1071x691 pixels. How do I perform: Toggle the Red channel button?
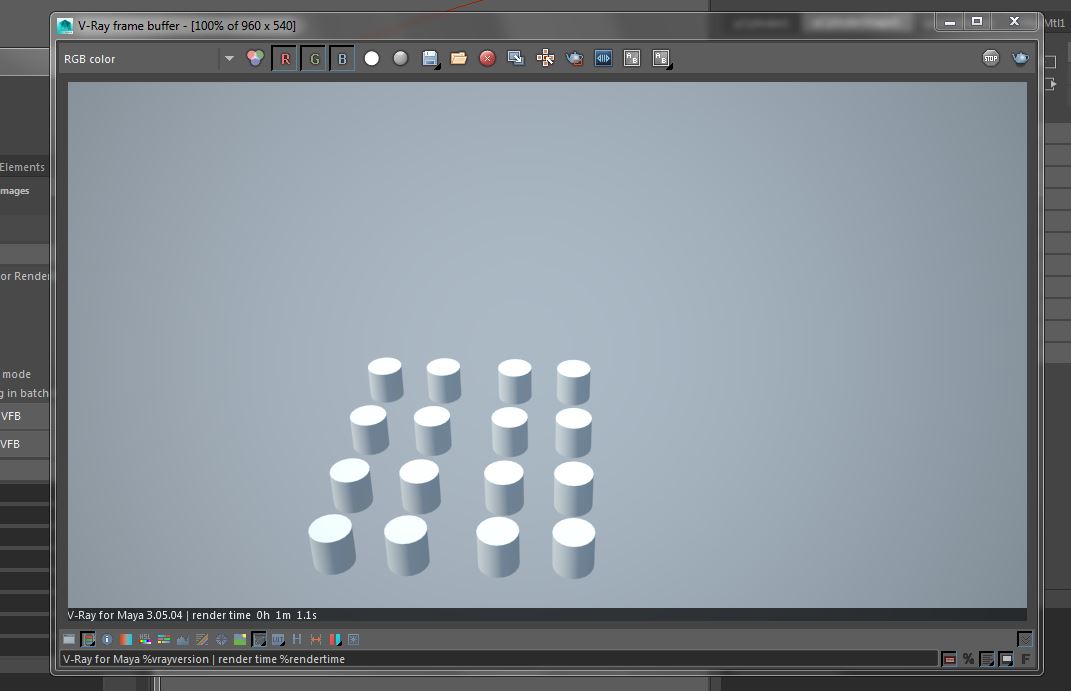[285, 59]
